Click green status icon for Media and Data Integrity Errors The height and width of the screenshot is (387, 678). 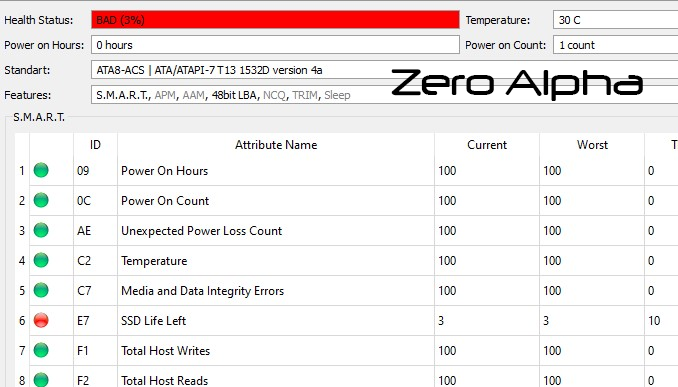pyautogui.click(x=41, y=290)
